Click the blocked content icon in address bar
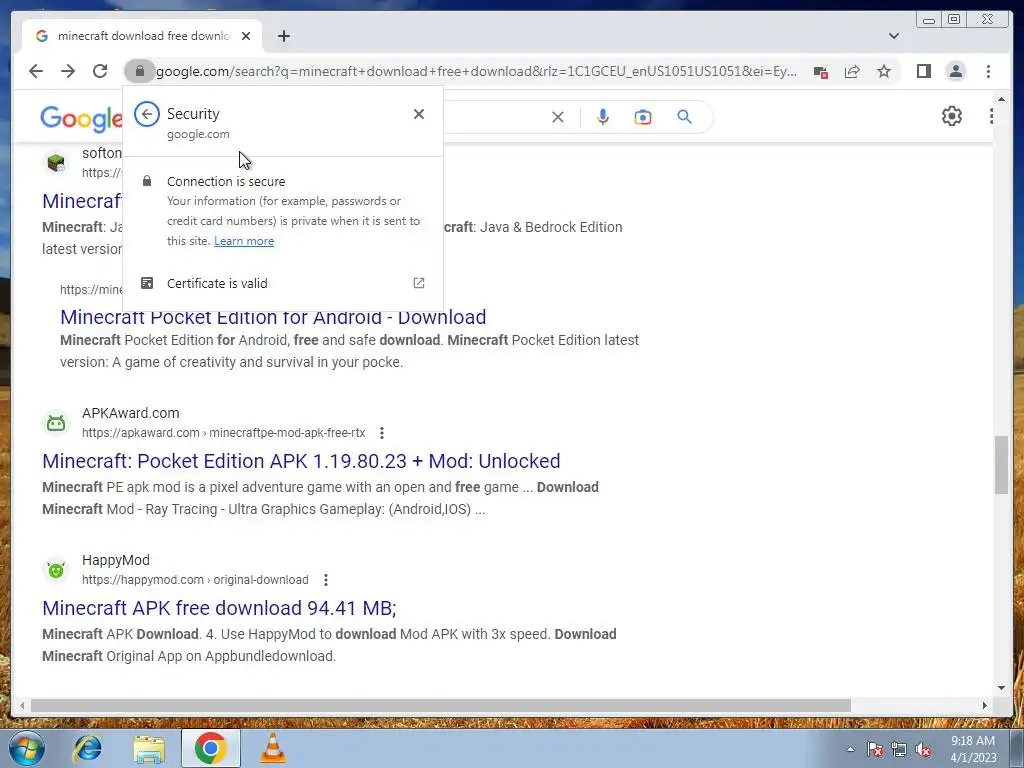This screenshot has width=1024, height=768. [x=821, y=72]
